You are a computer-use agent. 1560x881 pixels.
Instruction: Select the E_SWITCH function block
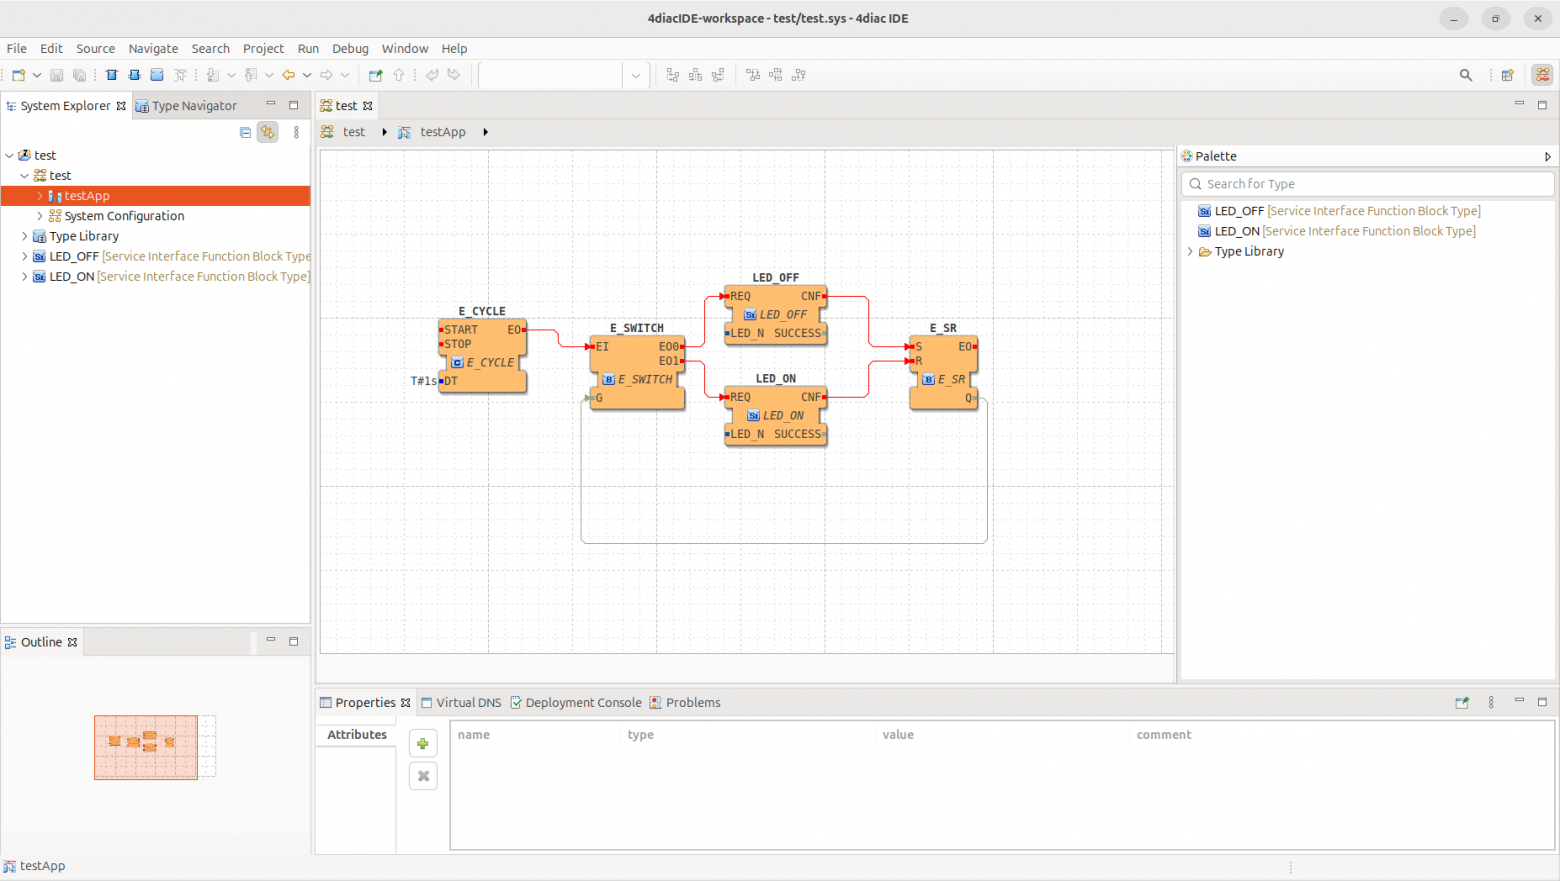pos(637,372)
